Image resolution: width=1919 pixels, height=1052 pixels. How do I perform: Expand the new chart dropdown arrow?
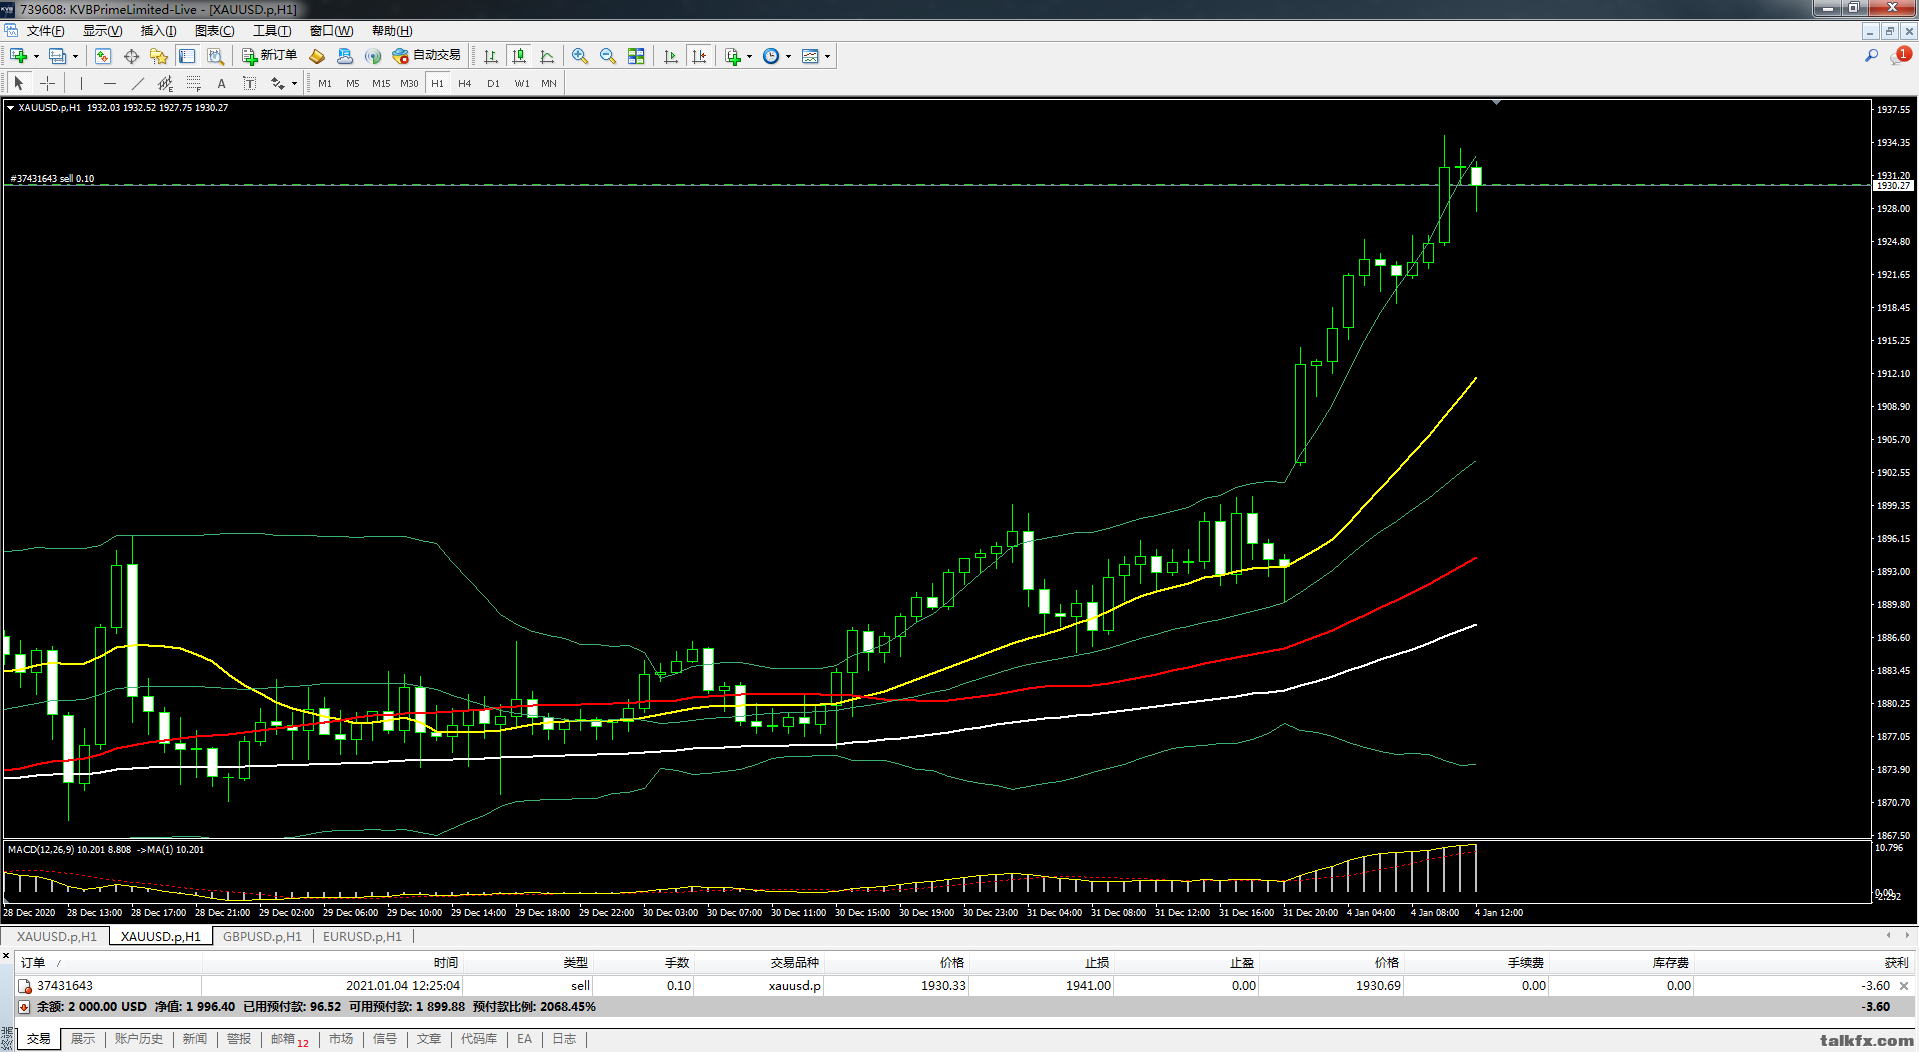[x=36, y=56]
